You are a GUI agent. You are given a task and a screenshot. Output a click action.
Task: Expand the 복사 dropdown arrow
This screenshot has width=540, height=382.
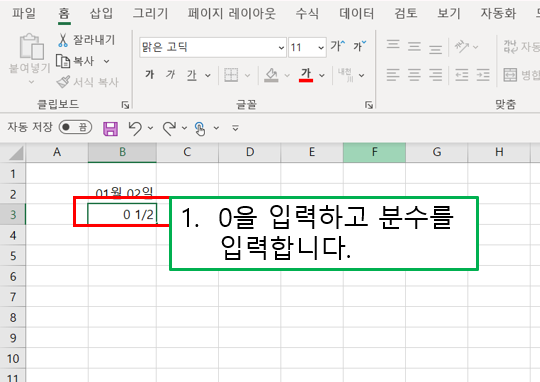point(106,61)
